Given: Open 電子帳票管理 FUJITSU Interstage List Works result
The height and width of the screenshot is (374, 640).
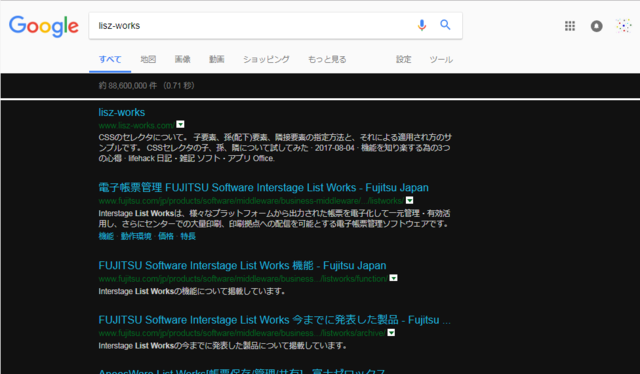Looking at the screenshot, I should pyautogui.click(x=263, y=188).
